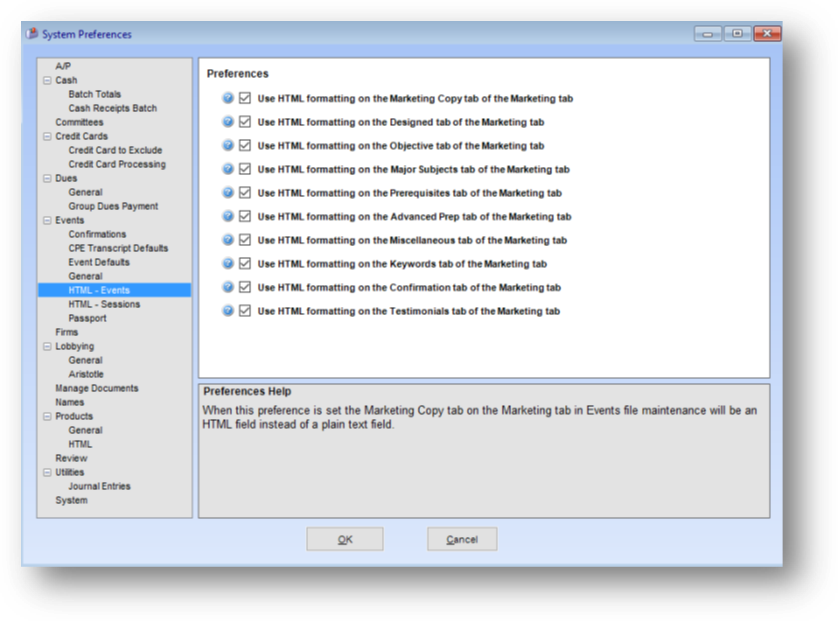This screenshot has height=621, width=838.
Task: Maximize the System Preferences window
Action: pos(737,34)
